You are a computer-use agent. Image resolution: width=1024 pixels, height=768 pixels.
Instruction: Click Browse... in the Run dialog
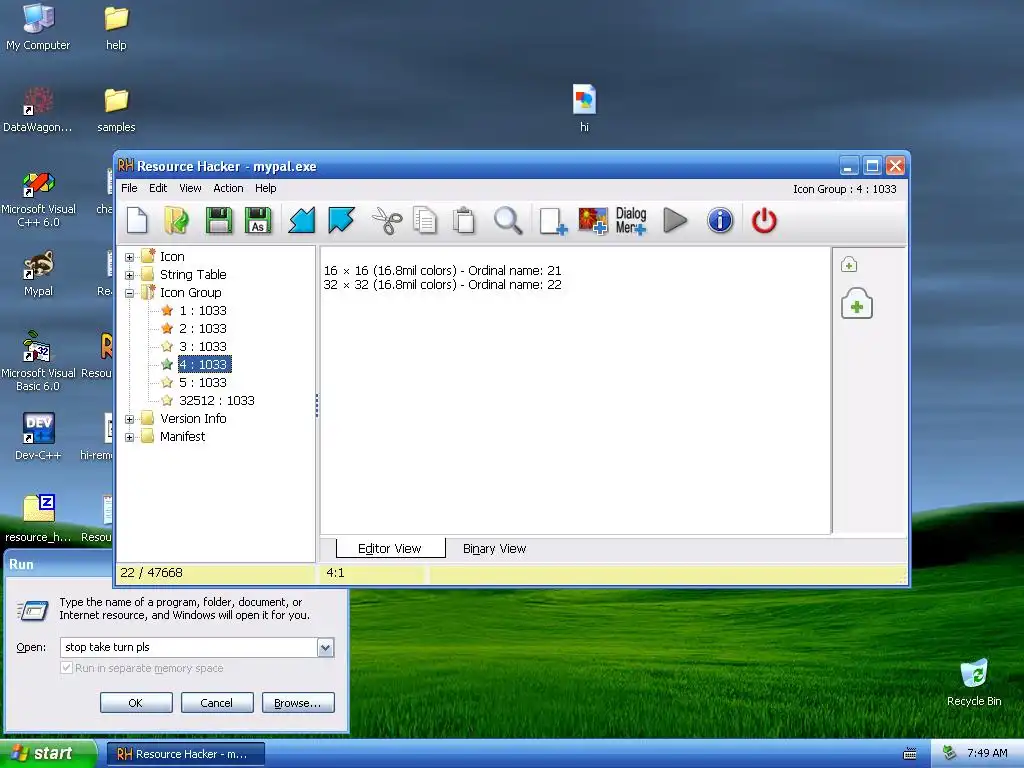click(x=298, y=703)
